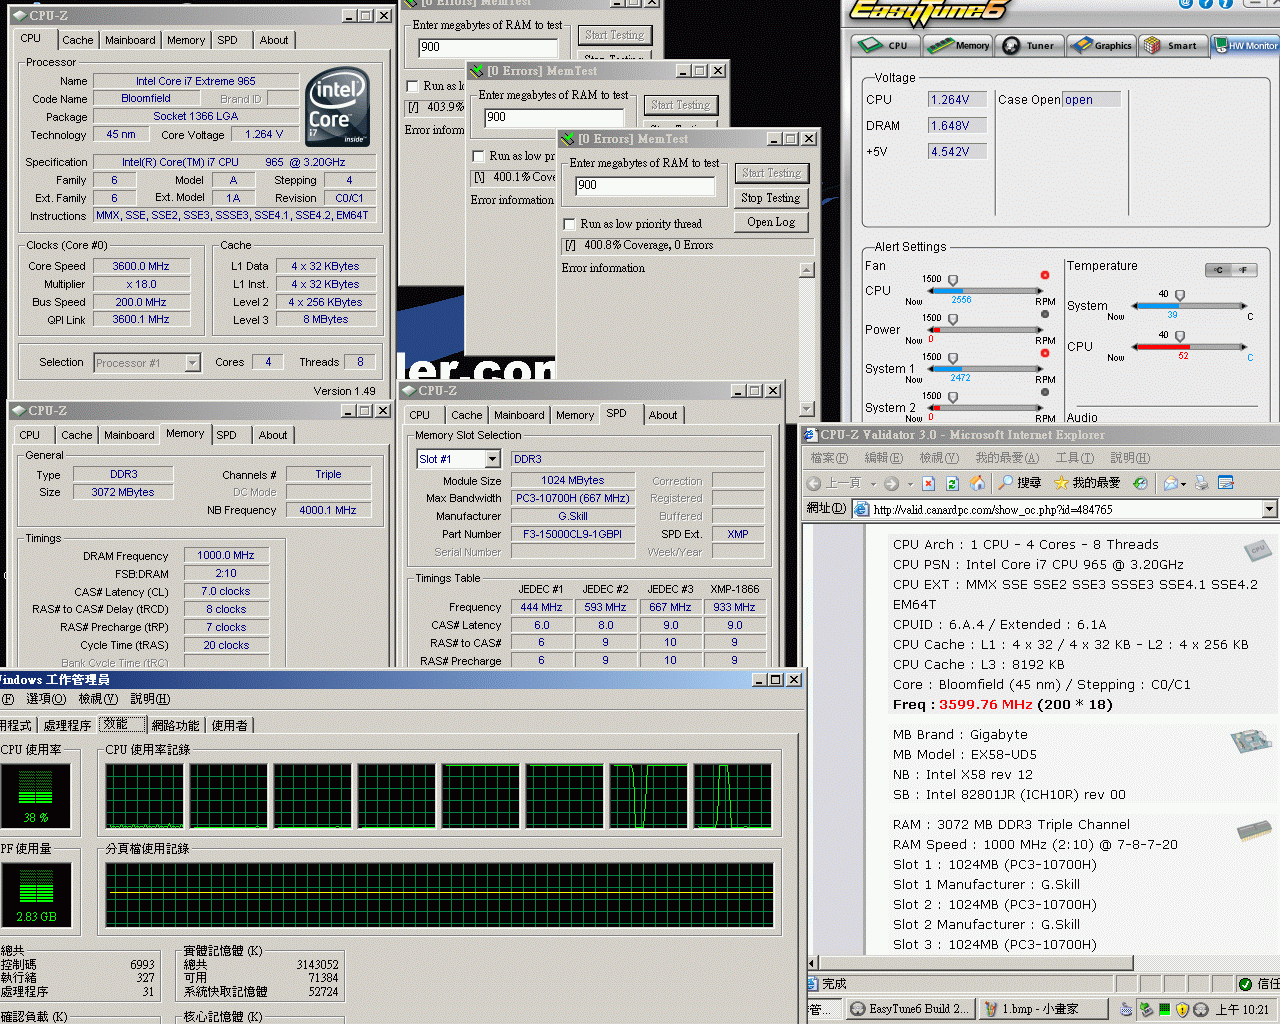Viewport: 1280px width, 1024px height.
Task: Select 處理程序 tab in Task Manager
Action: tap(67, 725)
